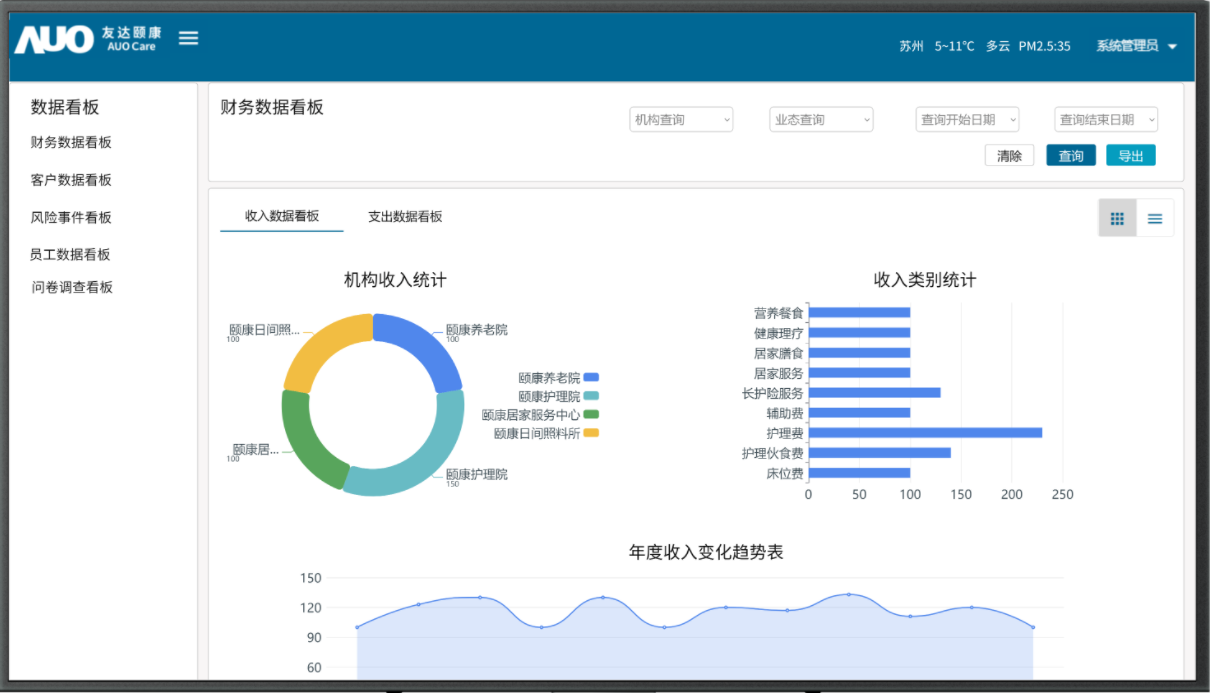Click the 查询 button
The height and width of the screenshot is (693, 1210).
pyautogui.click(x=1071, y=156)
